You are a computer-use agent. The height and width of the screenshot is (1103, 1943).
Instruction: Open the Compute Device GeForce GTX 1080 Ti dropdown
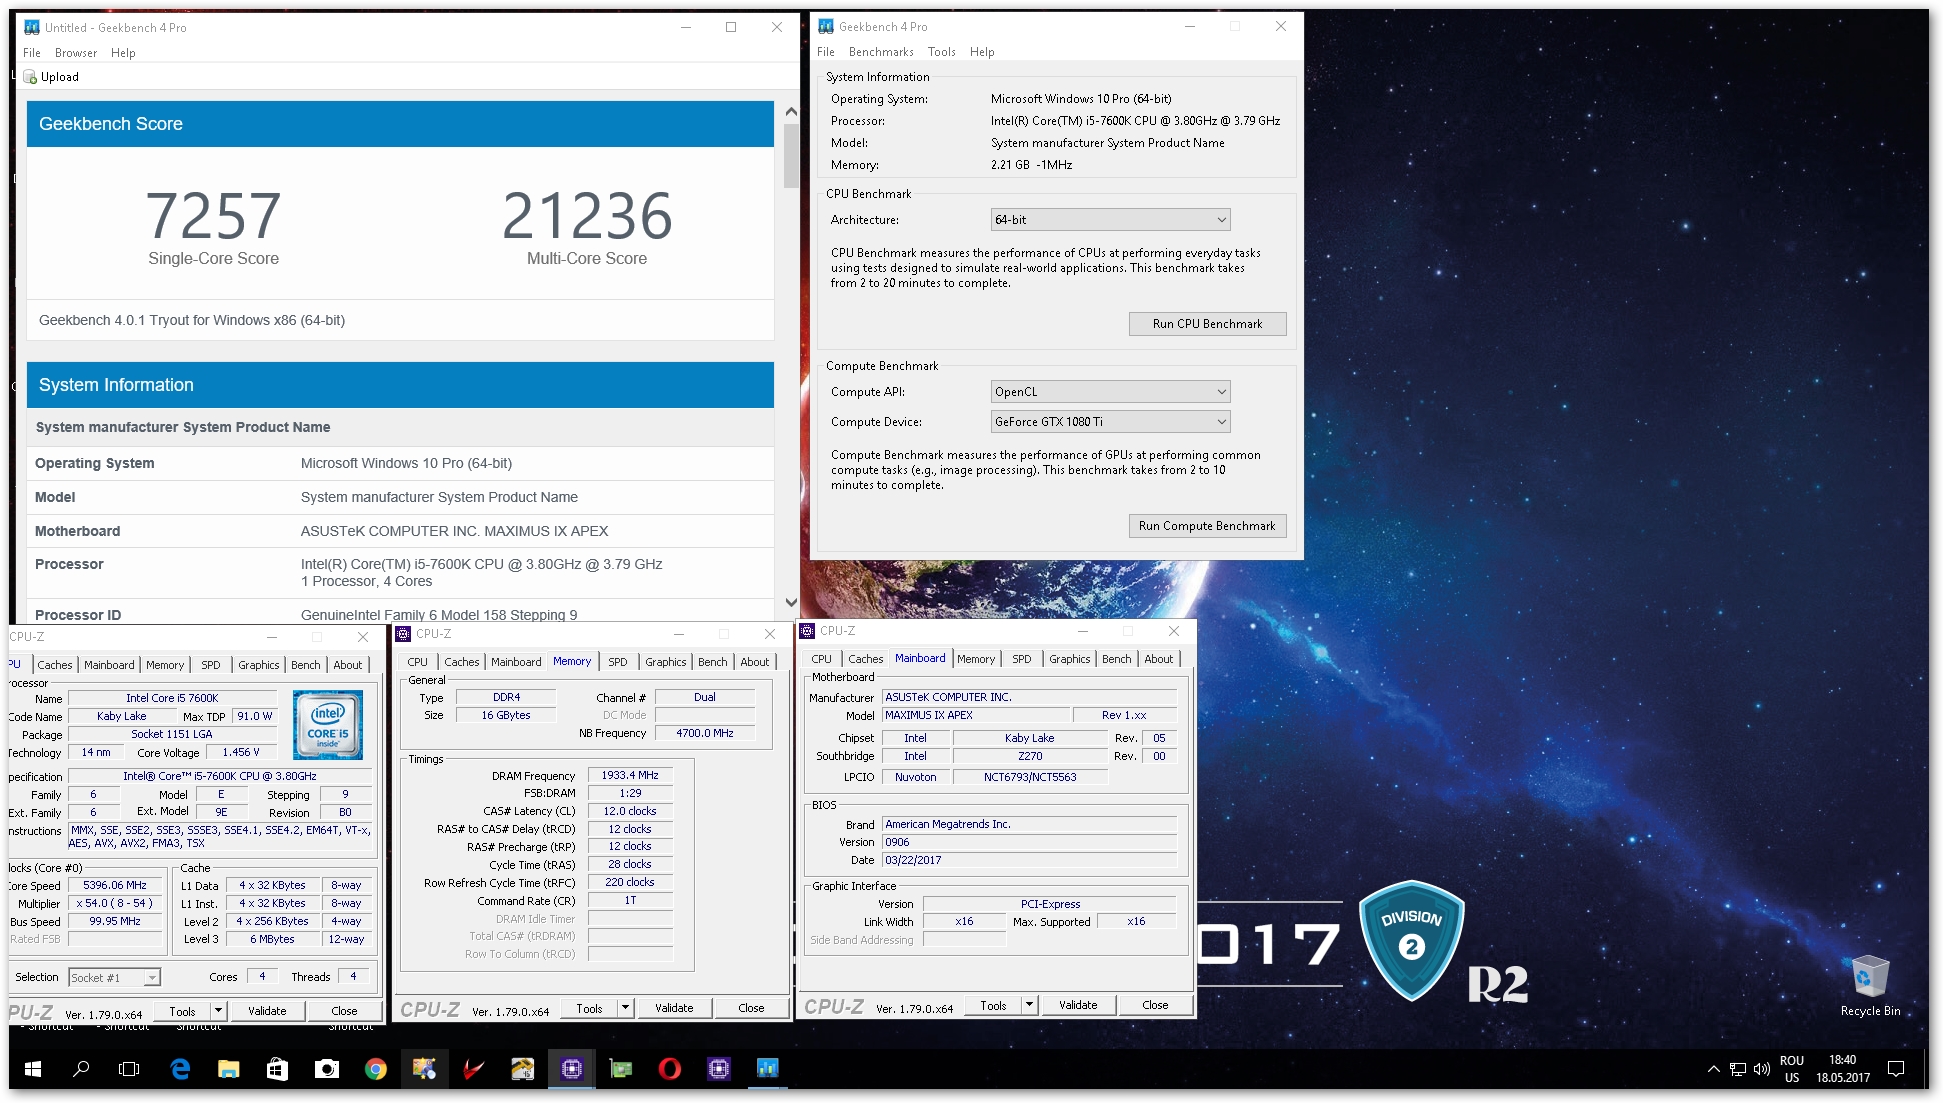[1110, 422]
